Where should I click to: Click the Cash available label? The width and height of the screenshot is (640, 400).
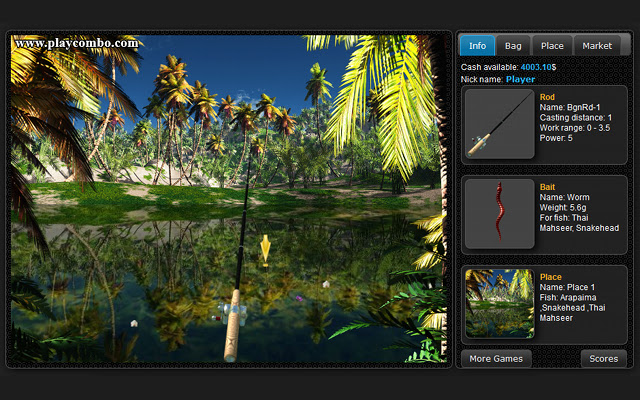tap(489, 67)
